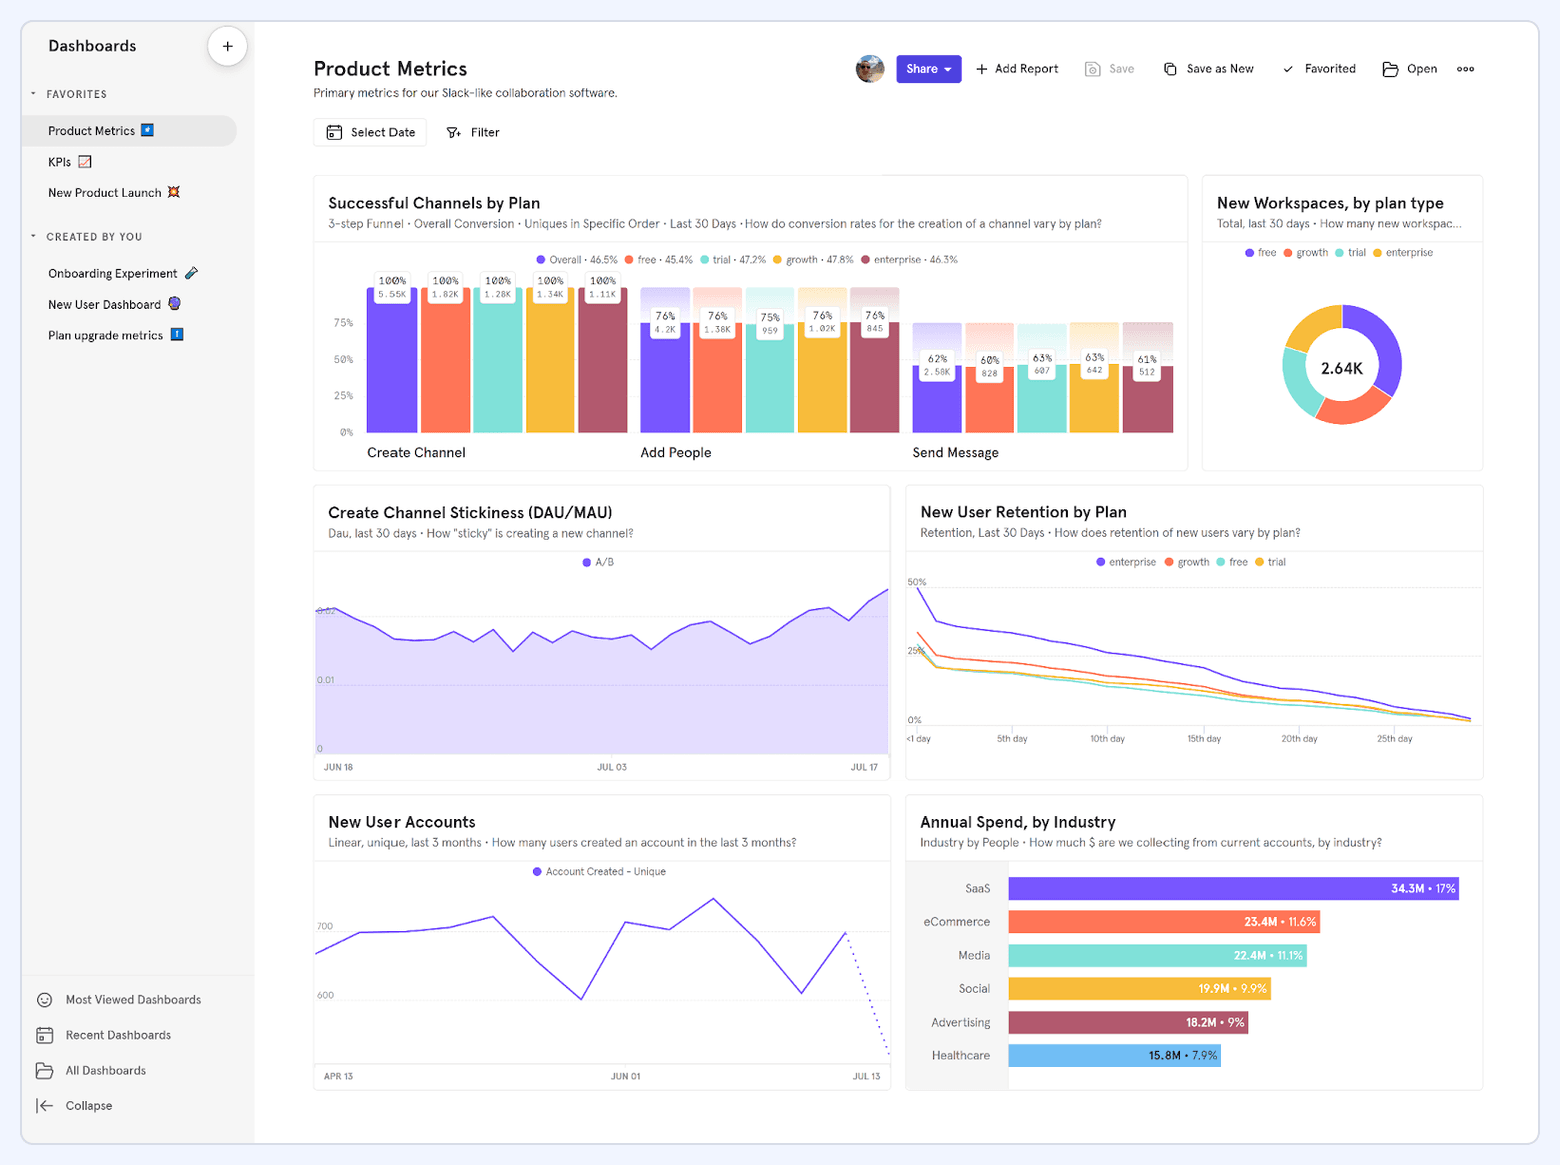Click the Add Report button

tap(1017, 68)
